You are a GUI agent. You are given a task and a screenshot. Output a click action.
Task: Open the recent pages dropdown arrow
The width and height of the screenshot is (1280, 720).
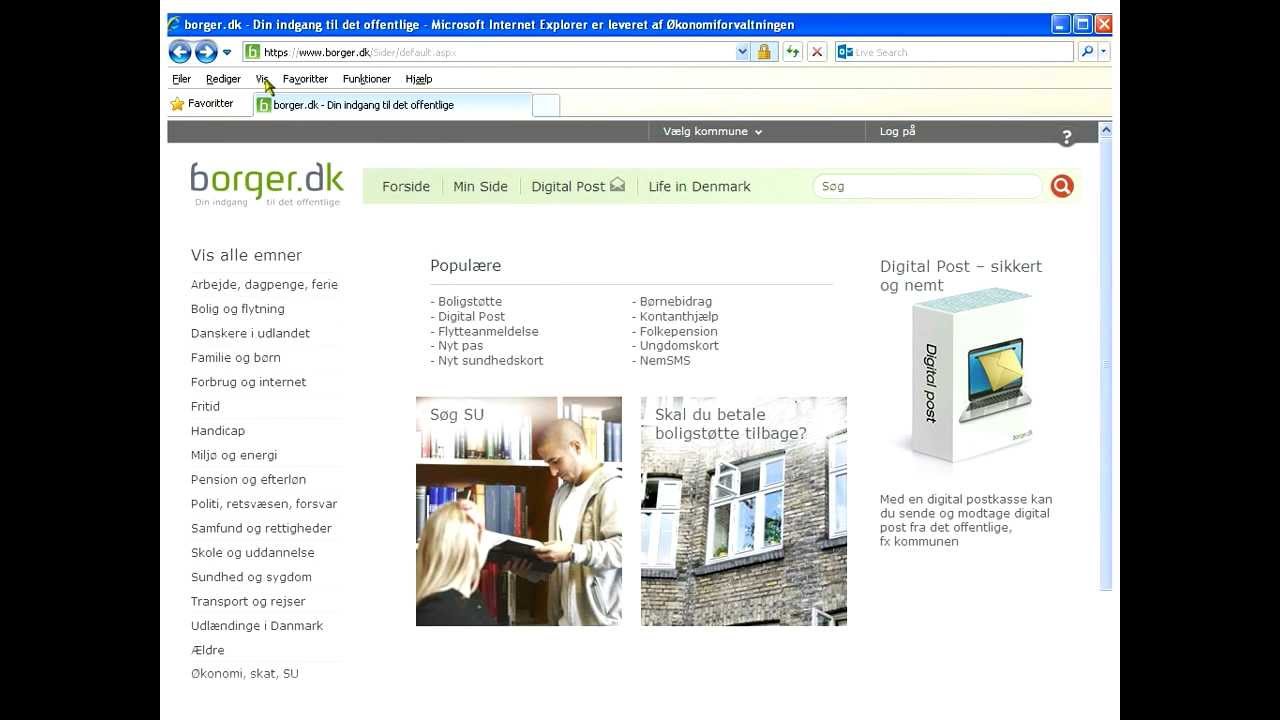(227, 52)
